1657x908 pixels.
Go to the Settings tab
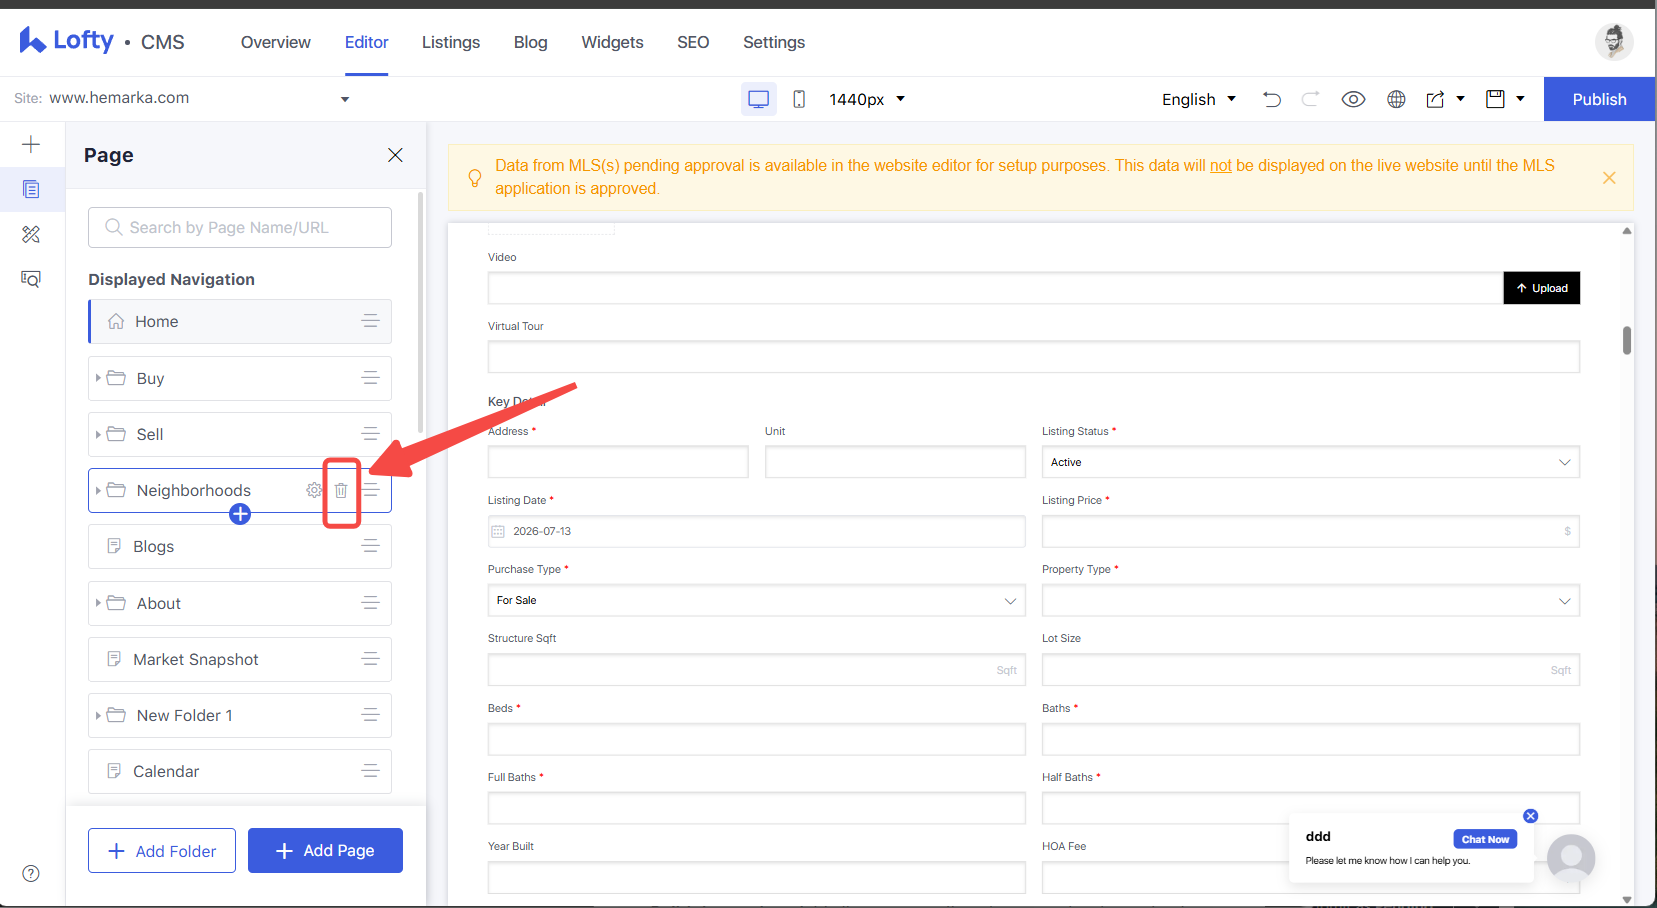coord(774,42)
